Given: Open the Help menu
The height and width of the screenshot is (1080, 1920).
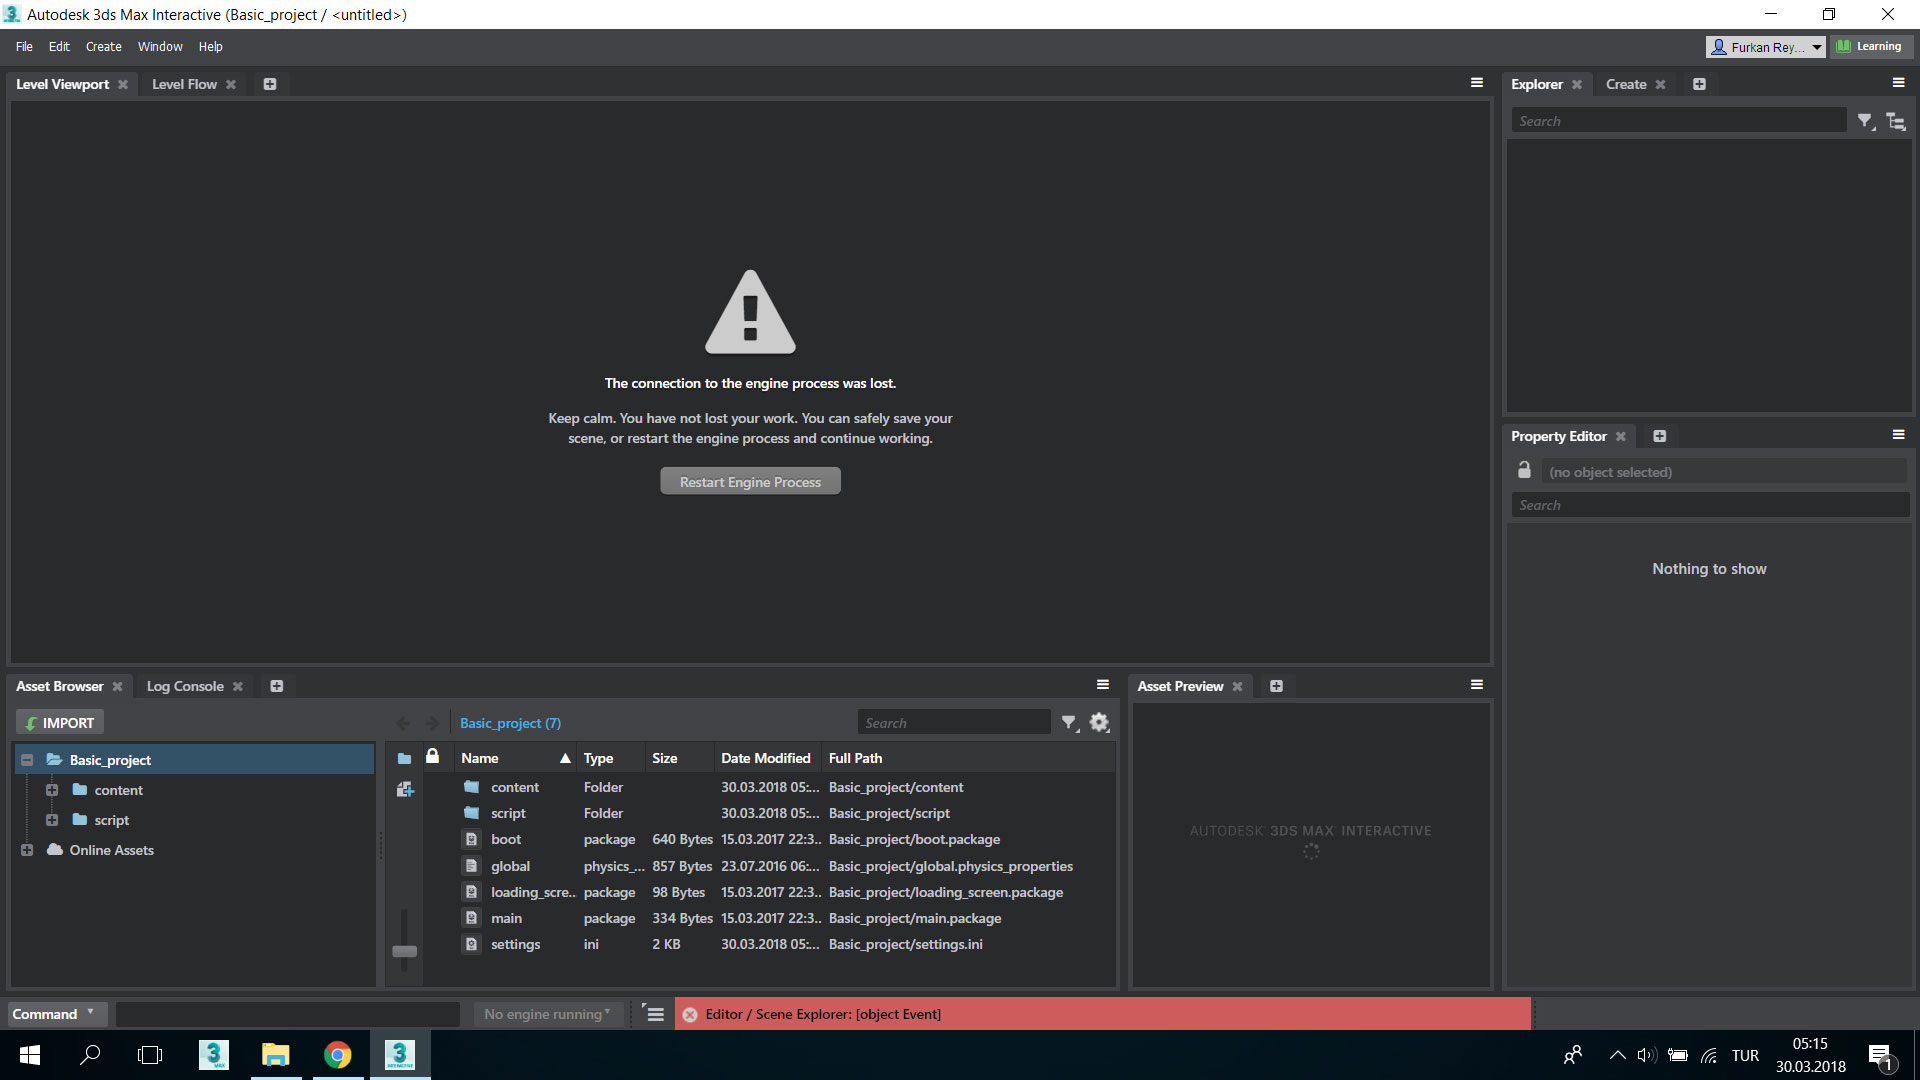Looking at the screenshot, I should (x=210, y=47).
